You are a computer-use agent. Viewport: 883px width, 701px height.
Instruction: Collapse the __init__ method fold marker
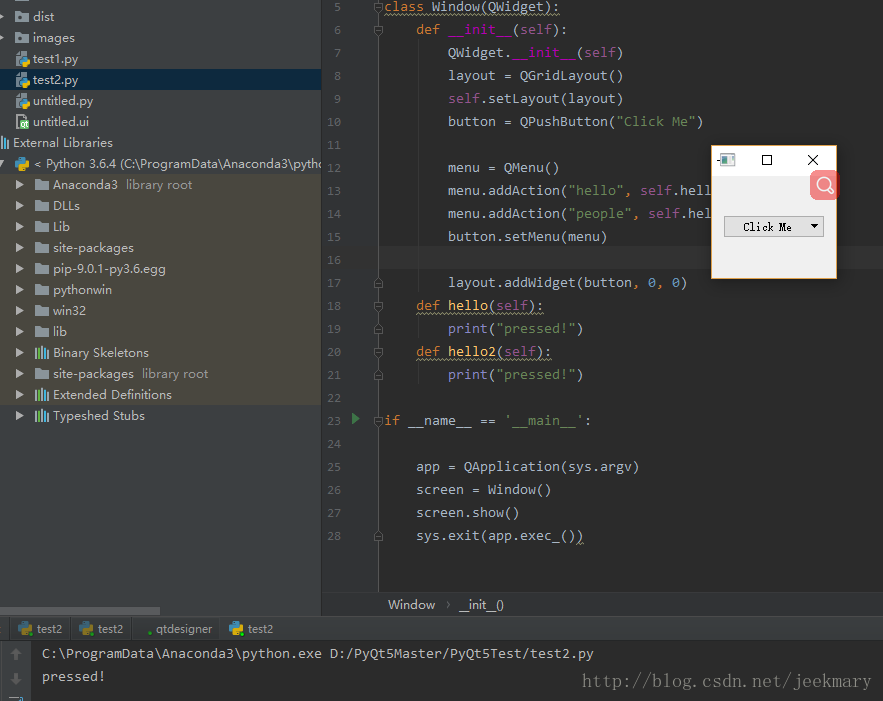(x=378, y=30)
